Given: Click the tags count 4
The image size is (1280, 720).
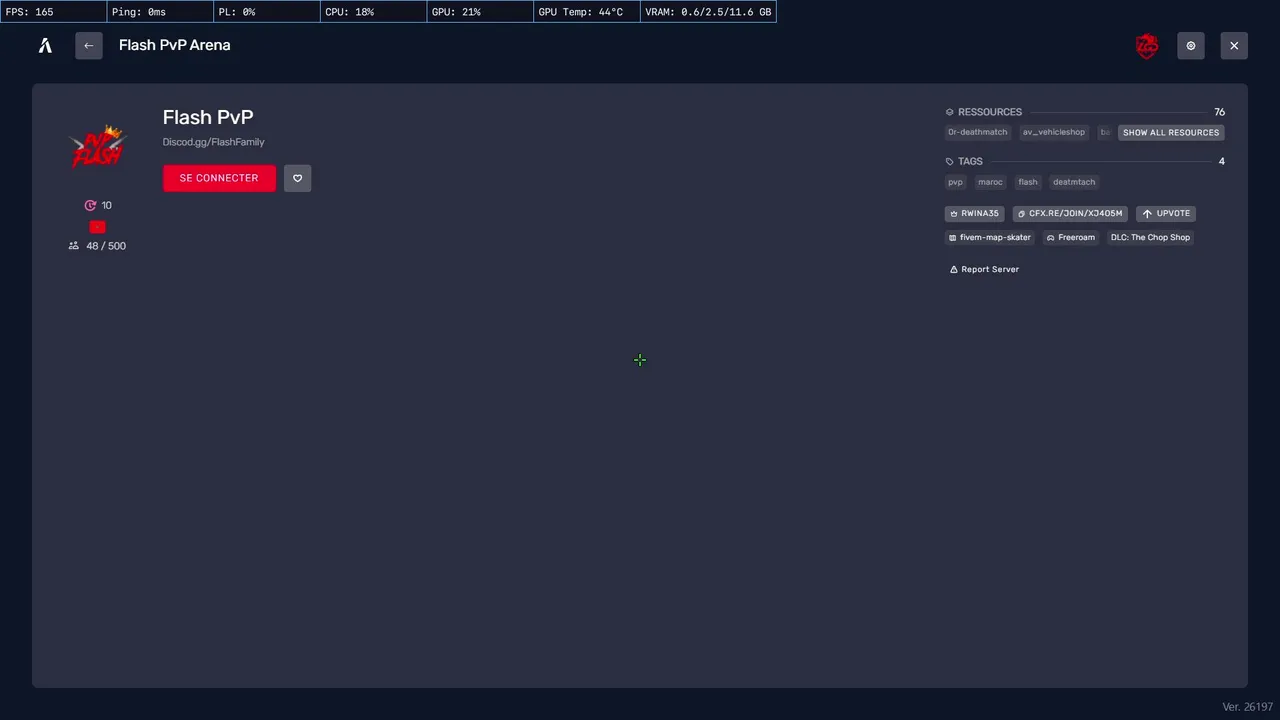Looking at the screenshot, I should click(x=1221, y=161).
